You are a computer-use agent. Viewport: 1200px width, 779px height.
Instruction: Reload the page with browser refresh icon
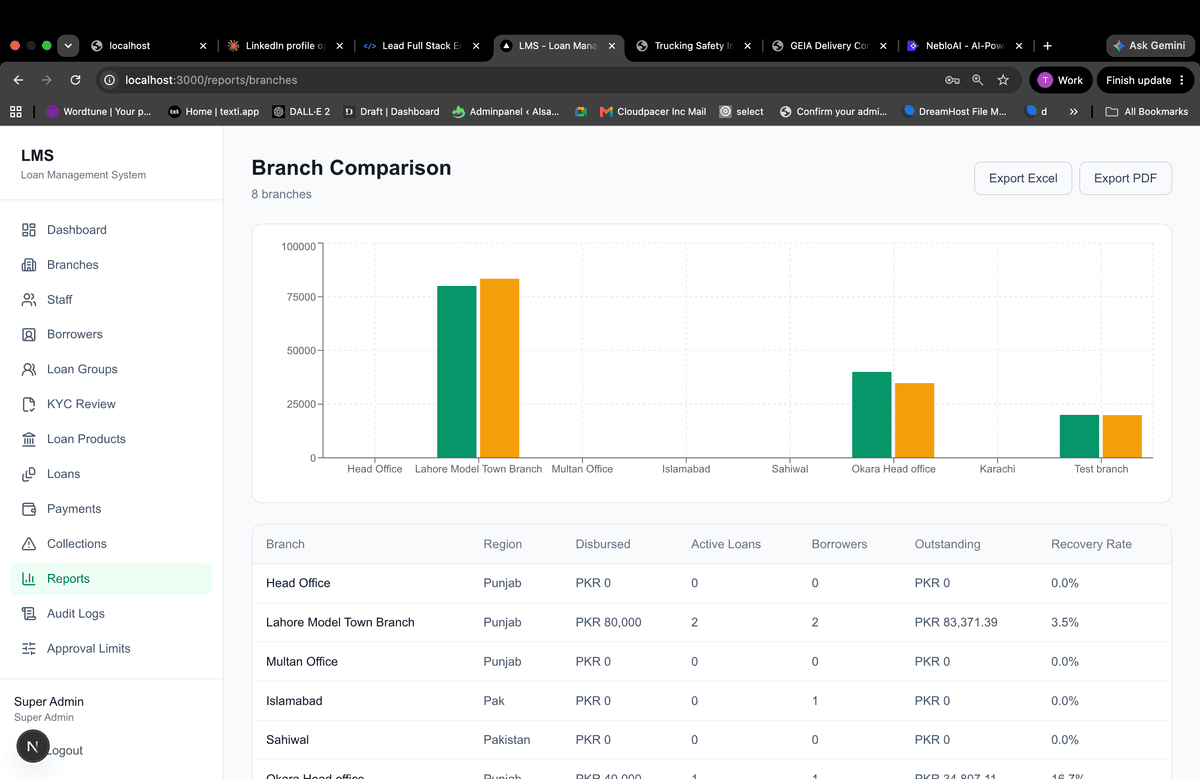click(x=75, y=80)
